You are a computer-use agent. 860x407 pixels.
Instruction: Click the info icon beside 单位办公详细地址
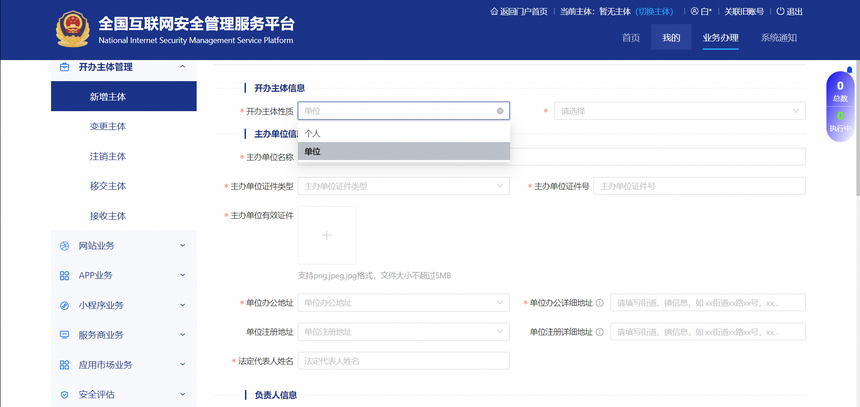click(x=600, y=302)
